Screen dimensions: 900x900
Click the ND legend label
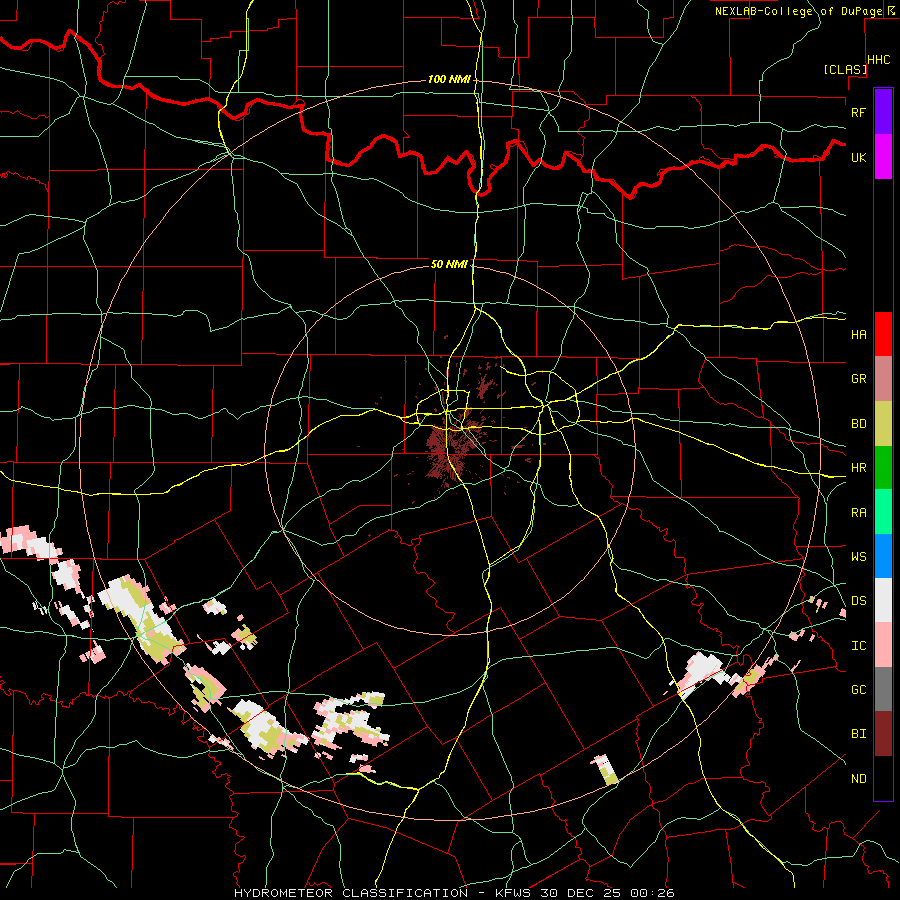[859, 779]
